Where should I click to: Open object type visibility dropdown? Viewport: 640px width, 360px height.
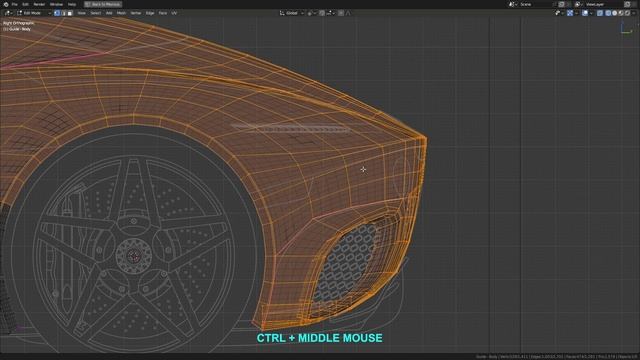coord(560,13)
